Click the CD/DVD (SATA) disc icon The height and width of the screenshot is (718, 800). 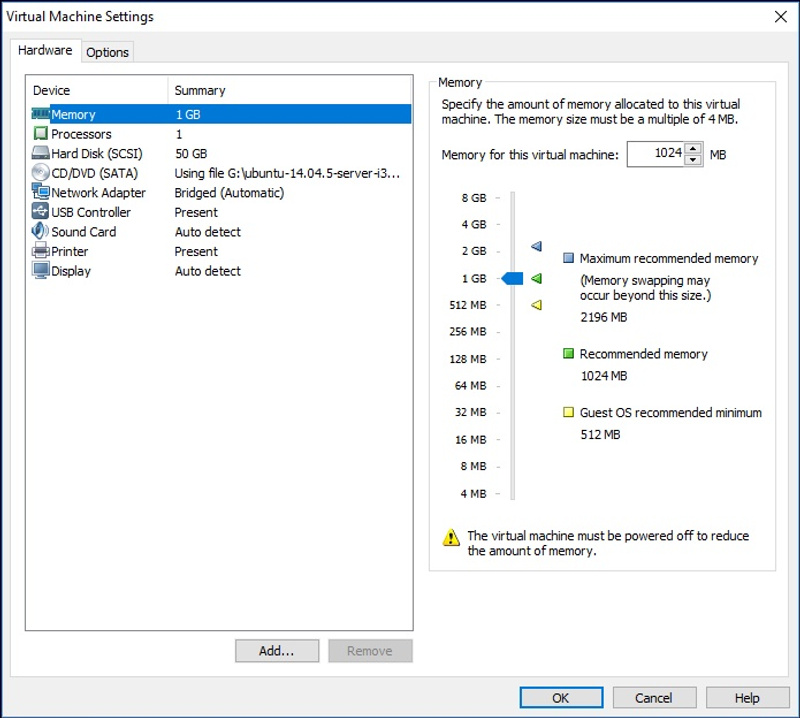click(41, 173)
